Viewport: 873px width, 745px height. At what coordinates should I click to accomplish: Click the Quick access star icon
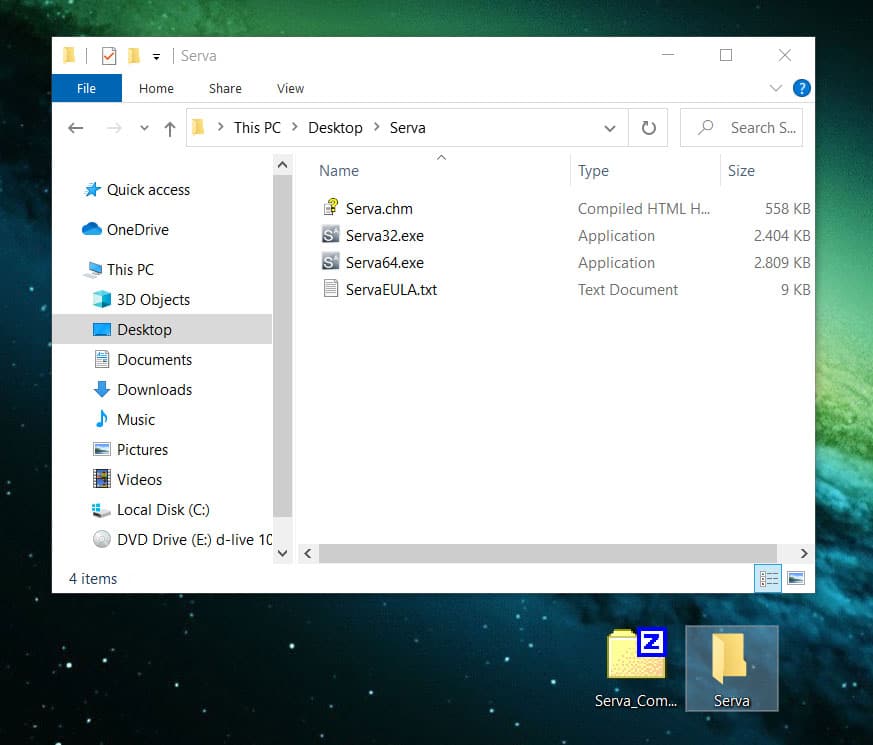[x=92, y=190]
